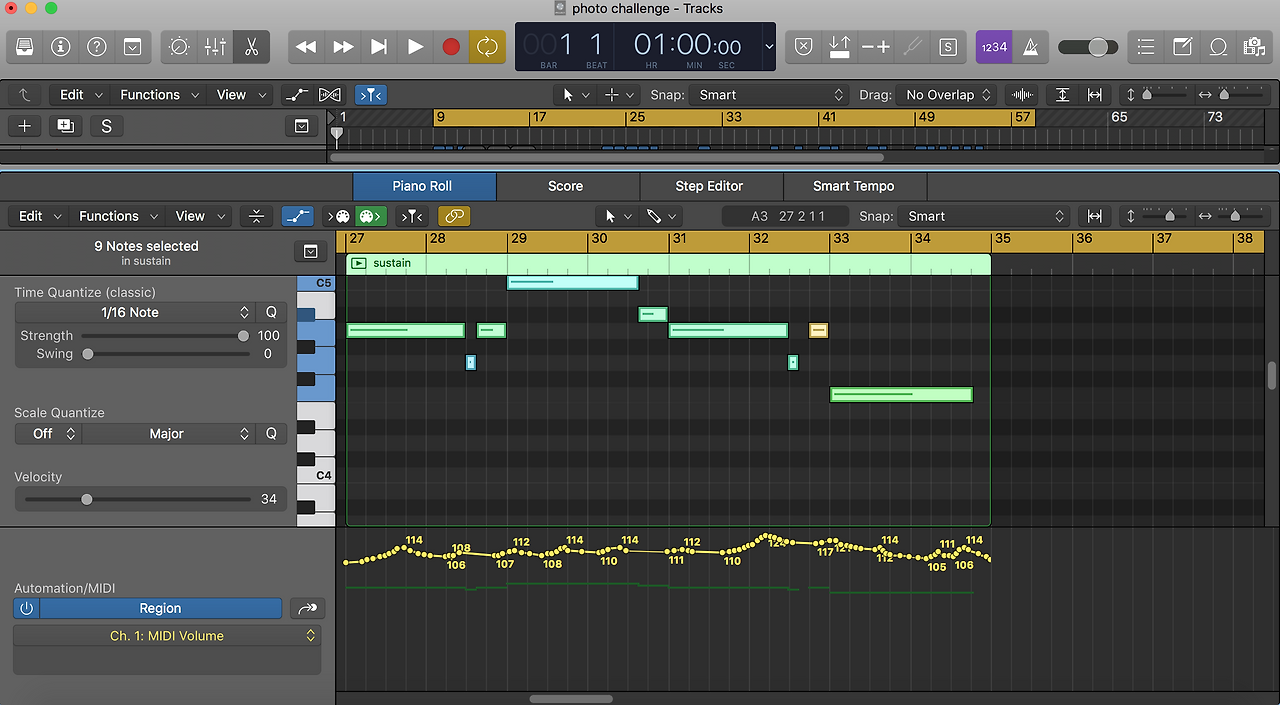Viewport: 1280px width, 705px height.
Task: Open Piano Roll Edit menu
Action: coord(39,216)
